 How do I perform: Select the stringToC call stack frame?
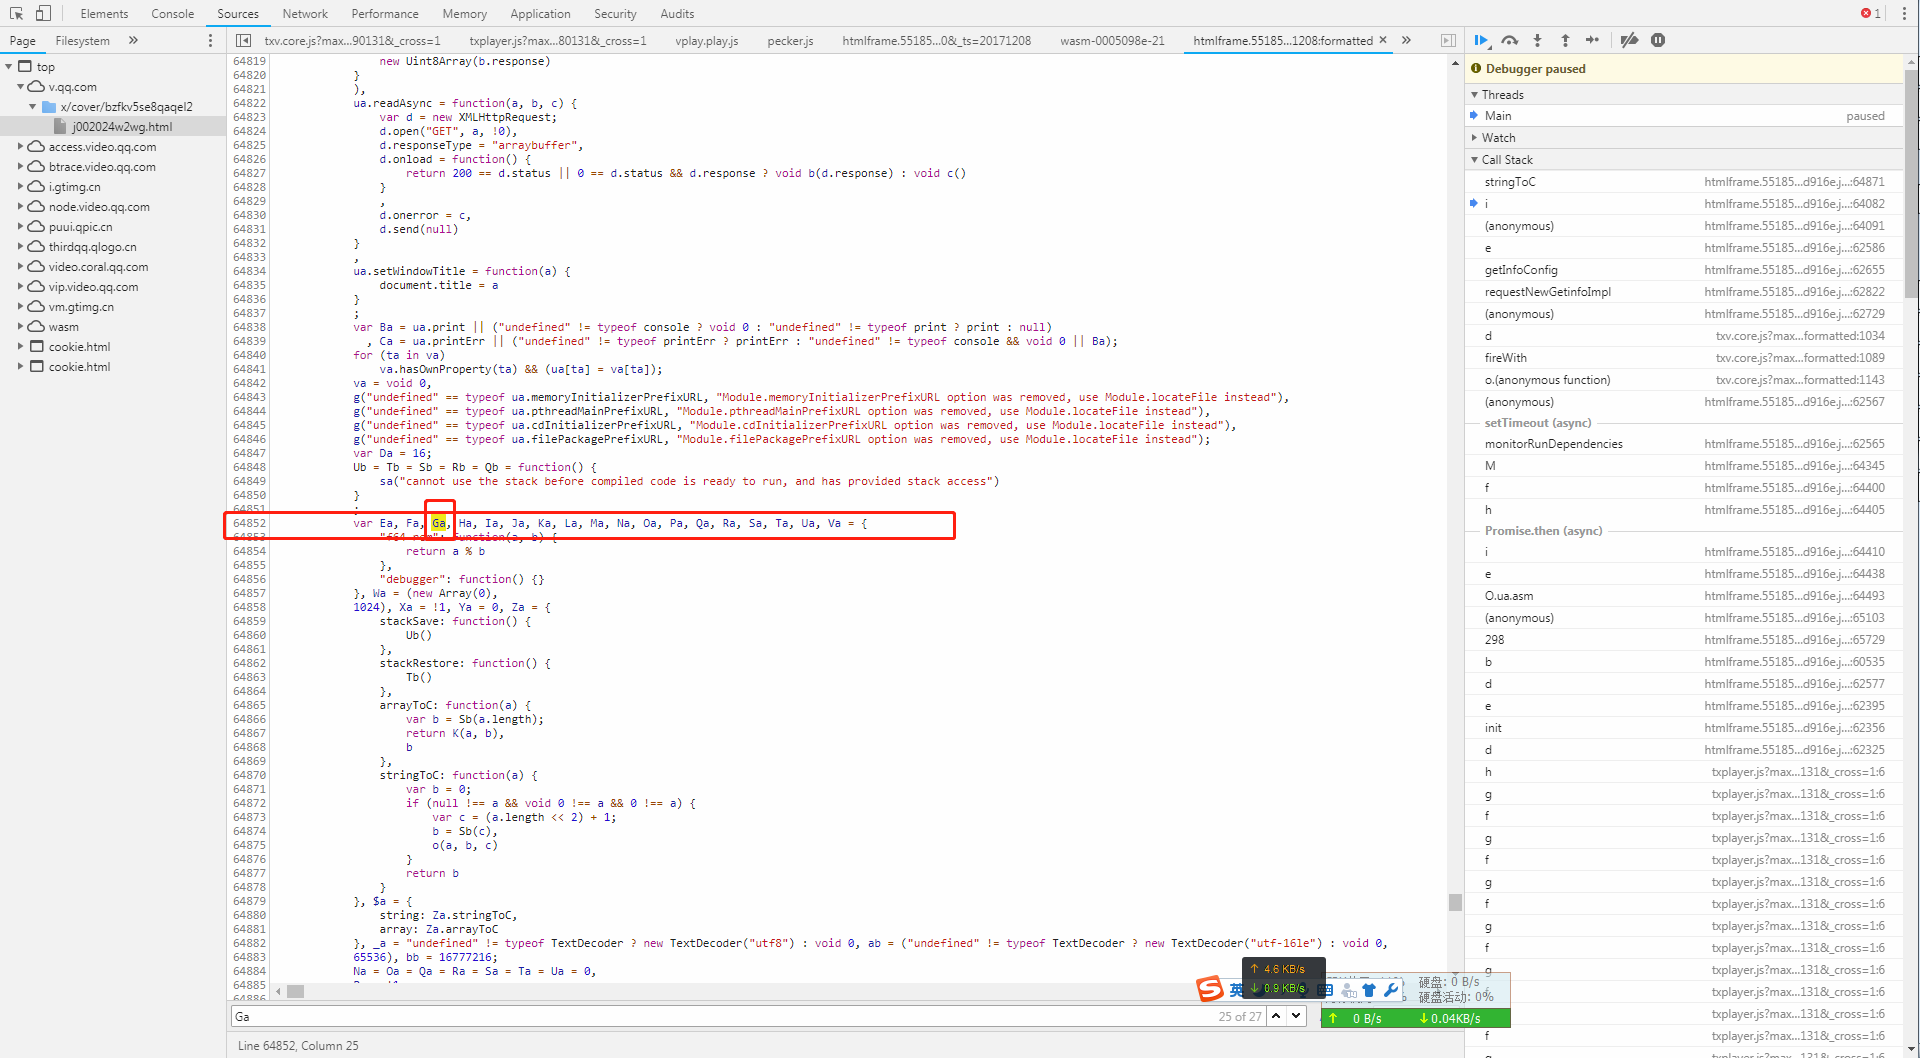click(1684, 182)
